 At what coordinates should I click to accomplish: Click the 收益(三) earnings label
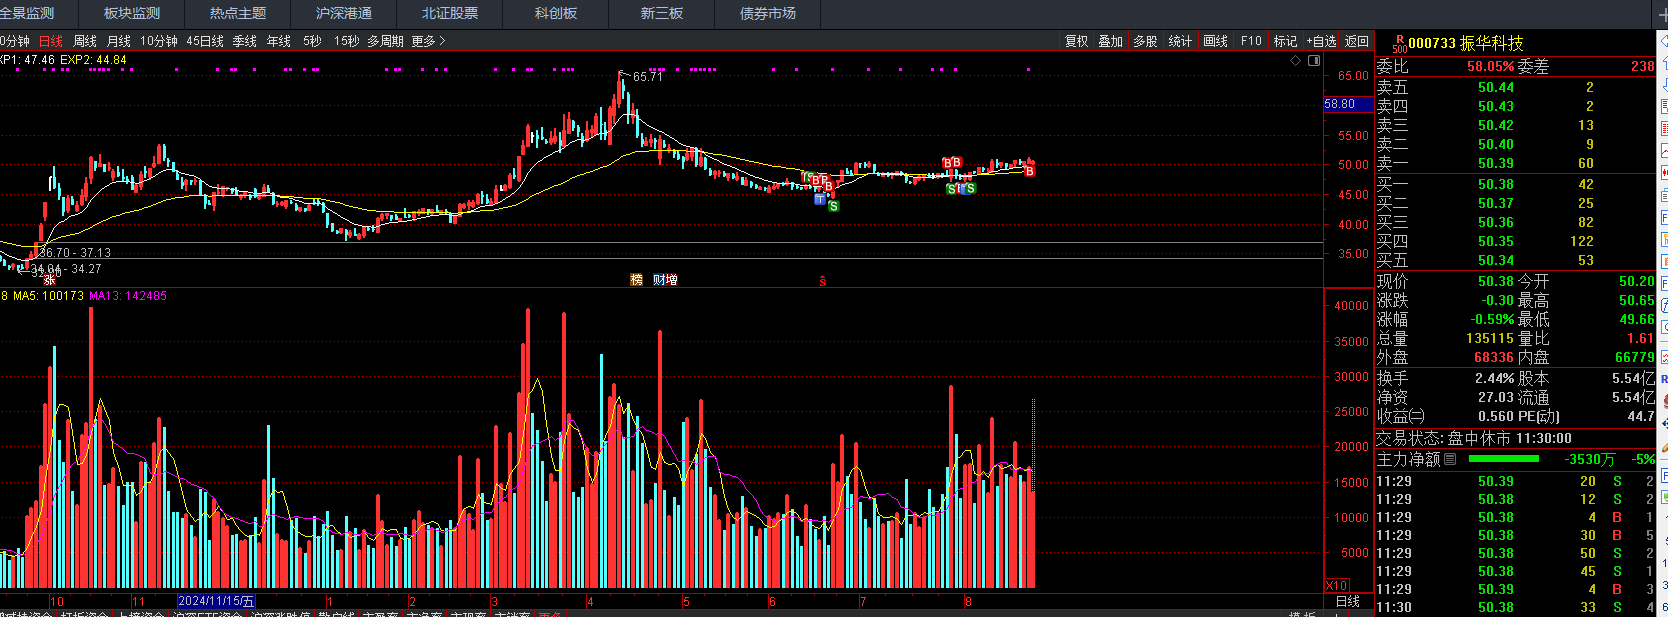pos(1401,416)
